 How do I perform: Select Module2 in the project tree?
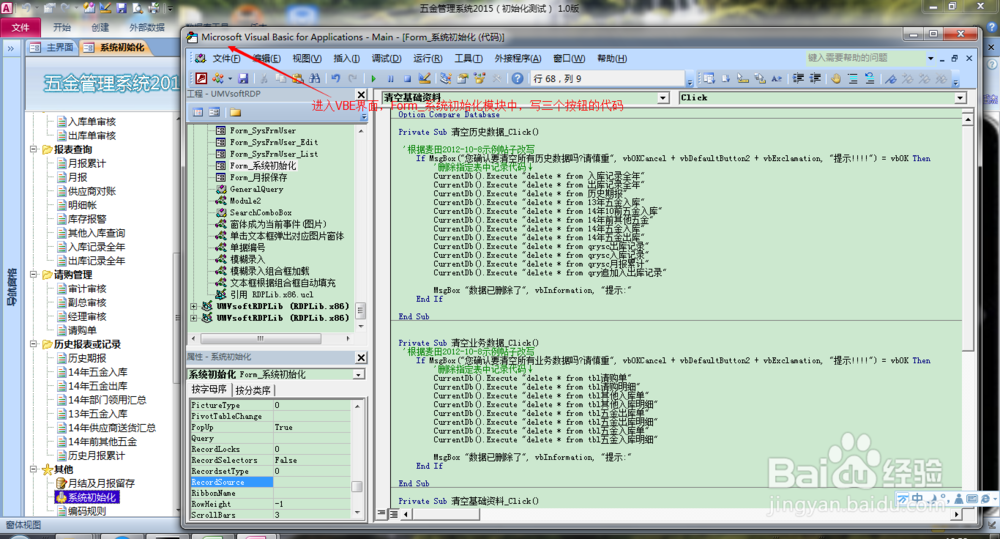point(246,201)
